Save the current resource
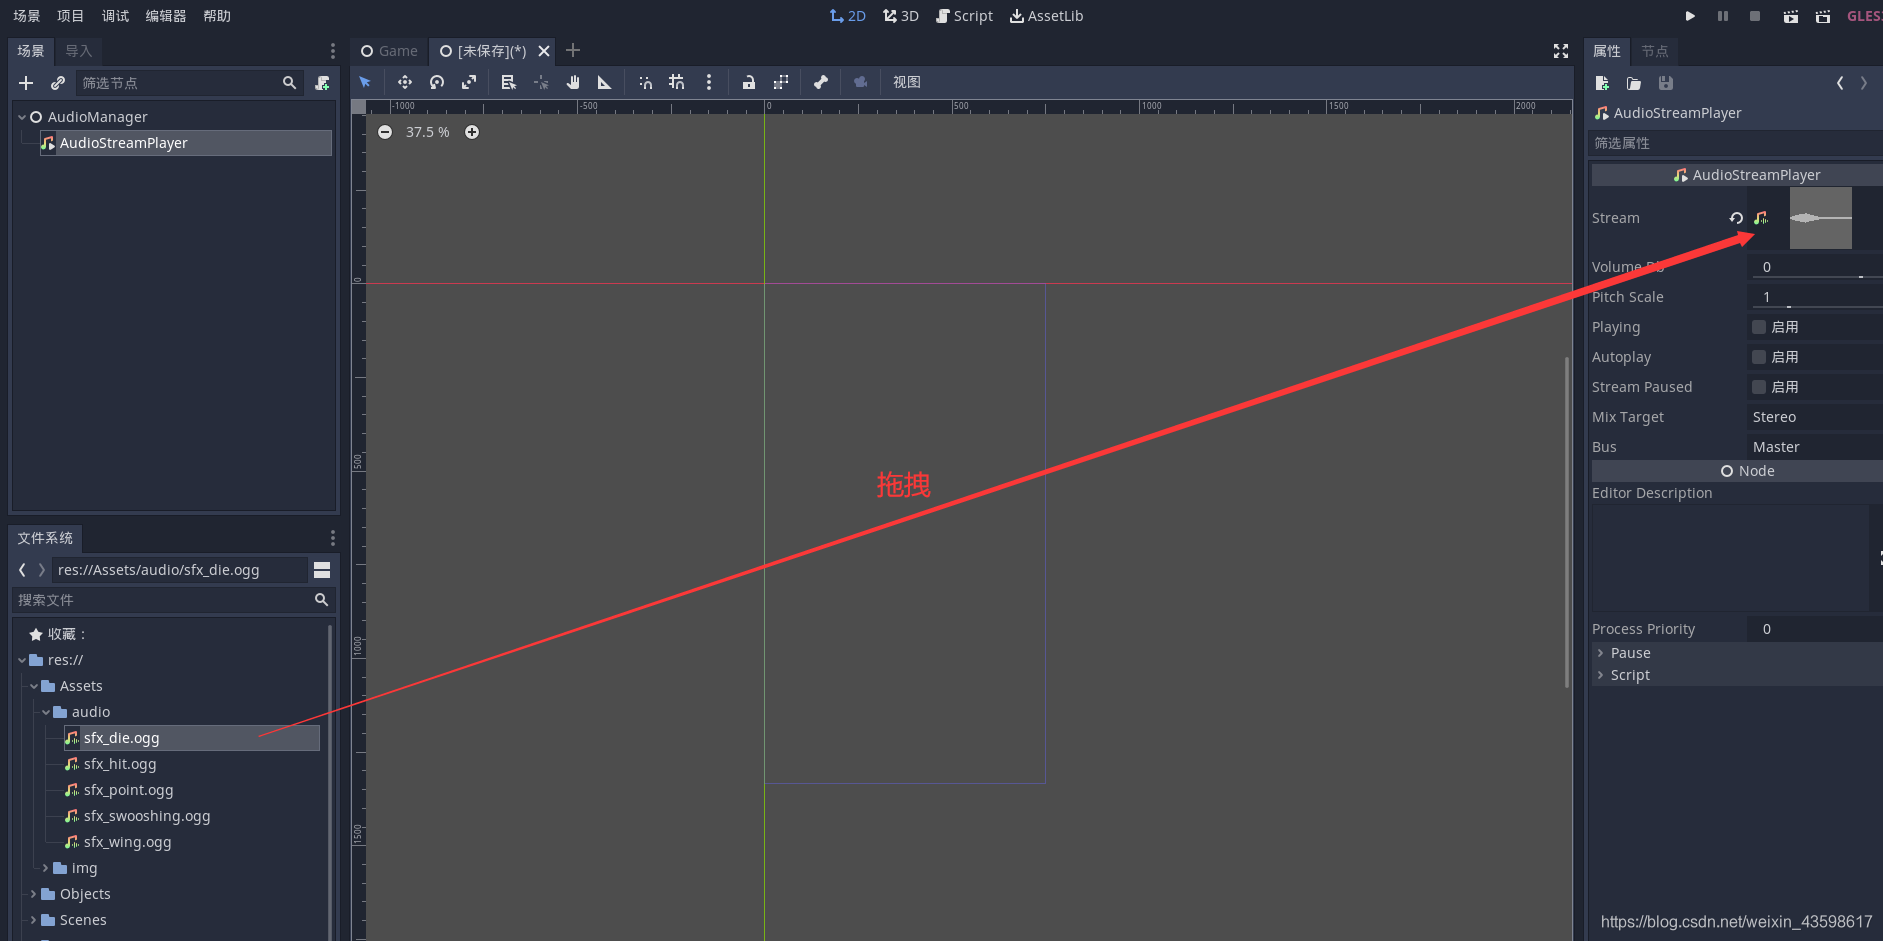The image size is (1883, 941). 1666,83
